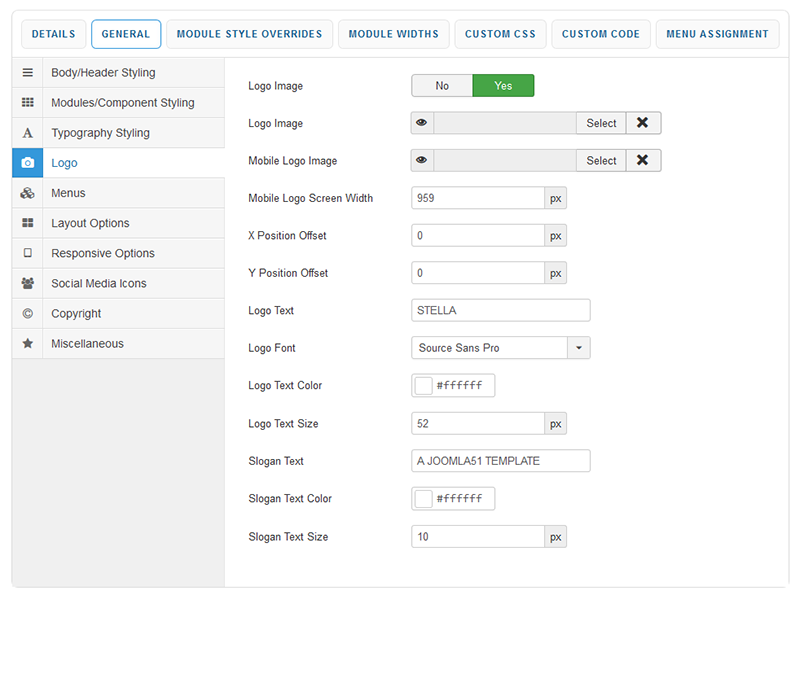Viewport: 800px width, 674px height.
Task: Switch to the Module Widths tab
Action: point(393,34)
